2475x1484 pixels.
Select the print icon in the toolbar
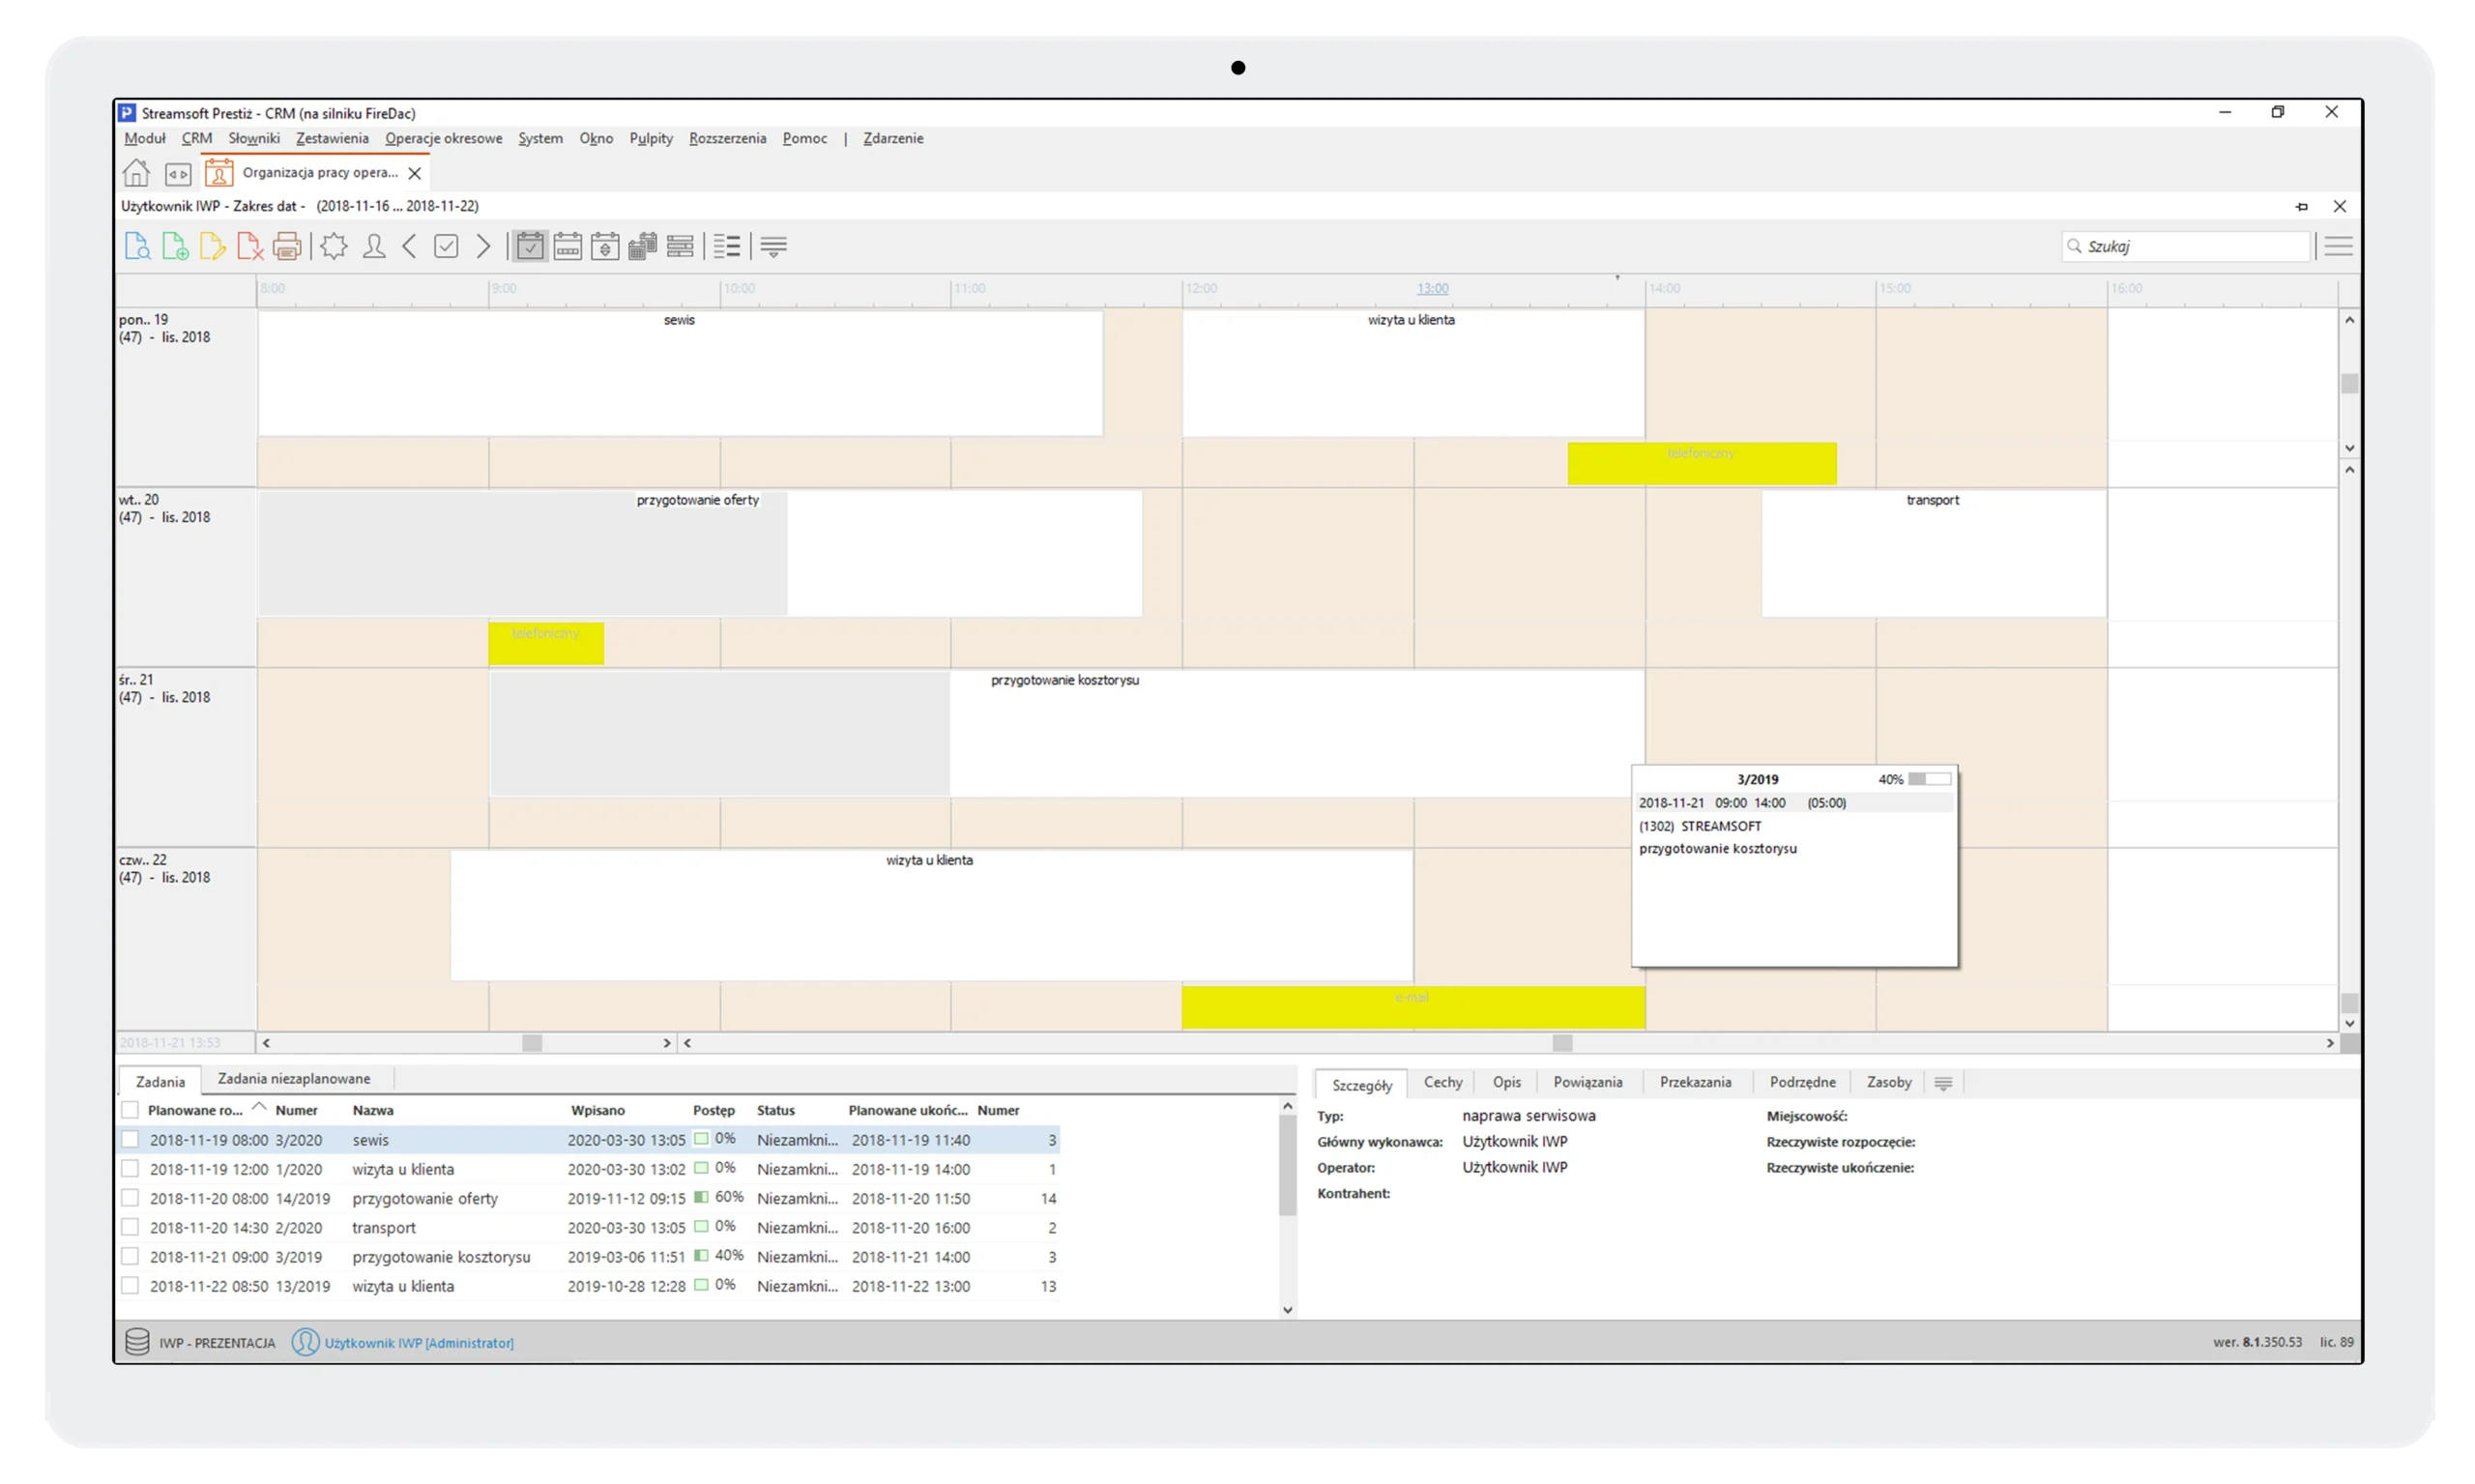[x=288, y=246]
